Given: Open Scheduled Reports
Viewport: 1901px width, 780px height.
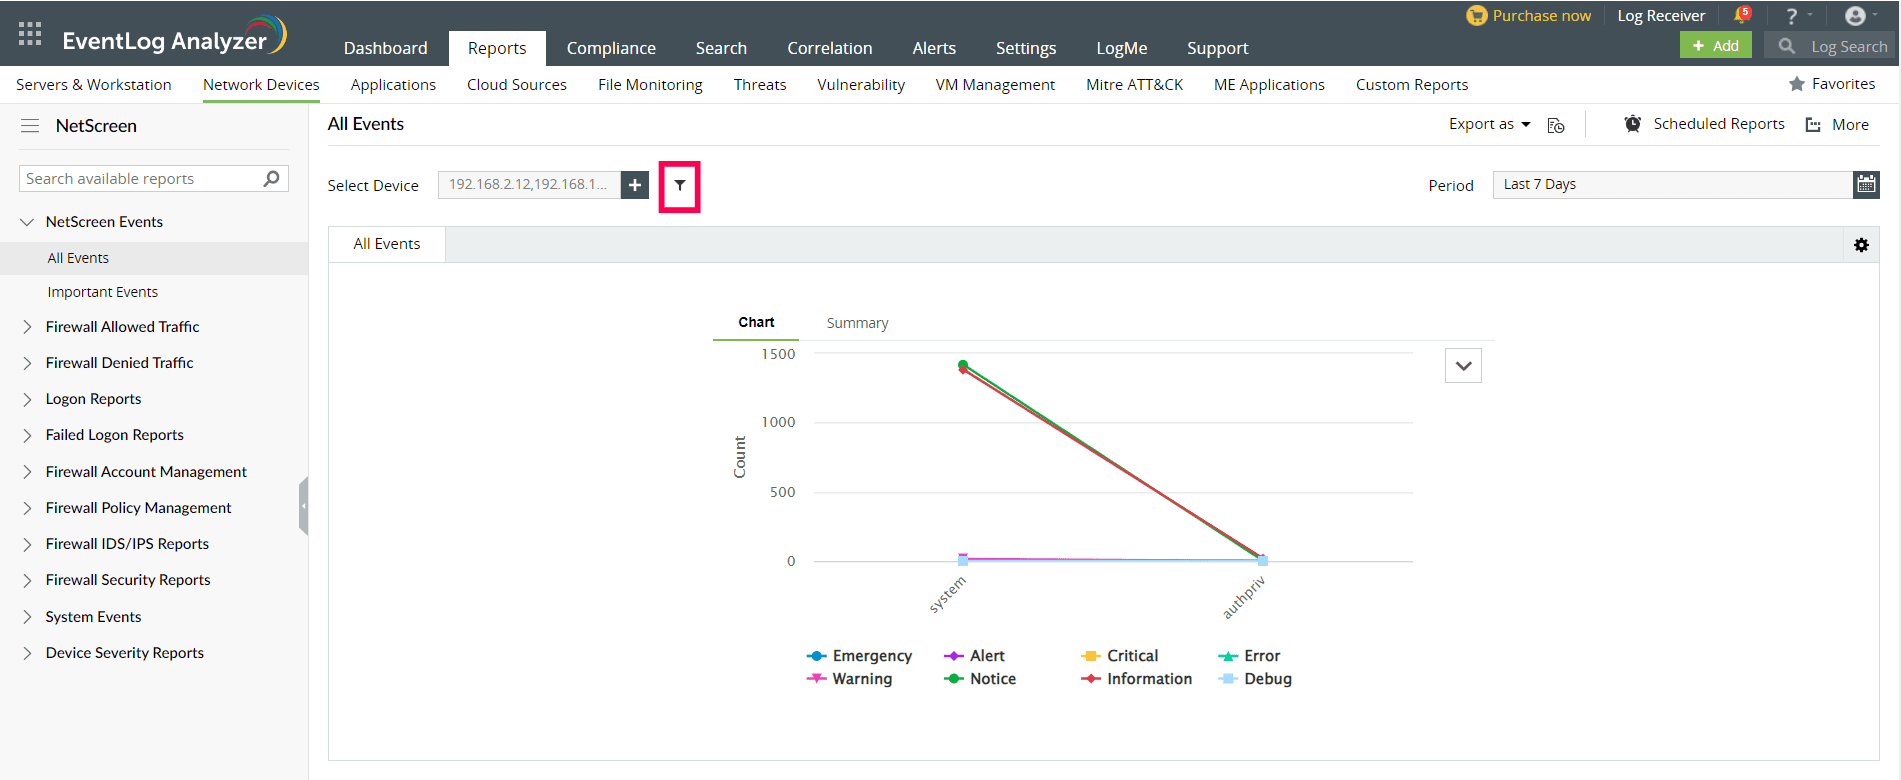Looking at the screenshot, I should (x=1705, y=124).
